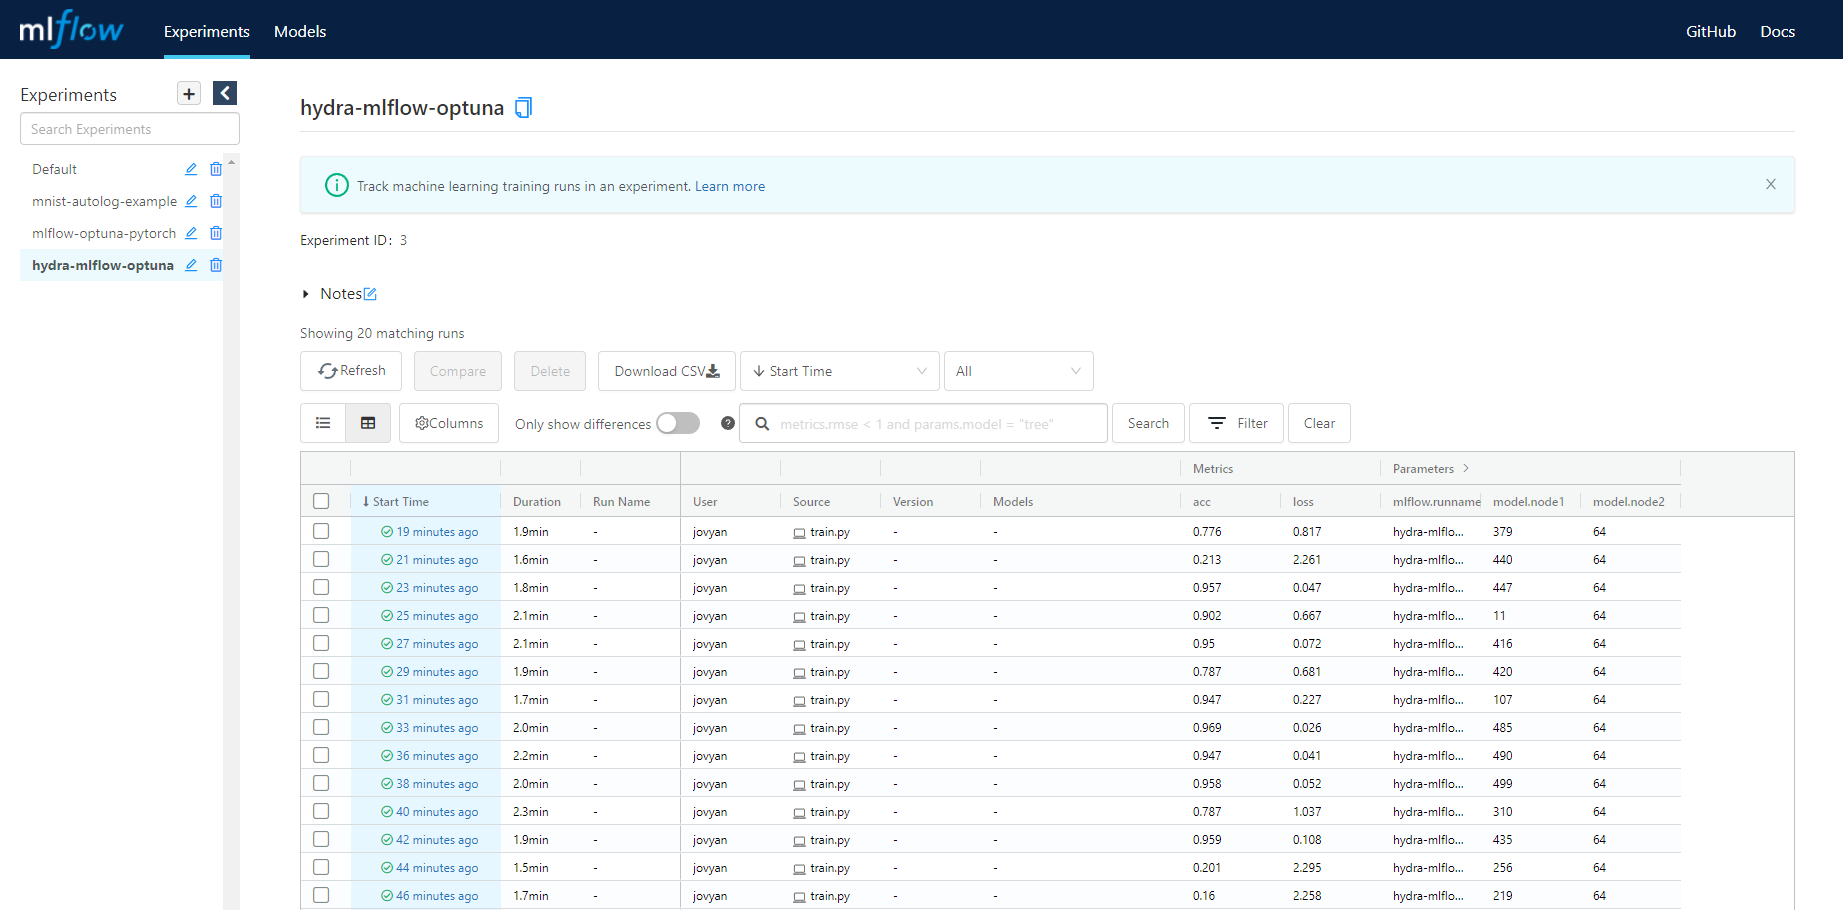Switch to grid table view
This screenshot has height=910, width=1843.
pos(368,423)
